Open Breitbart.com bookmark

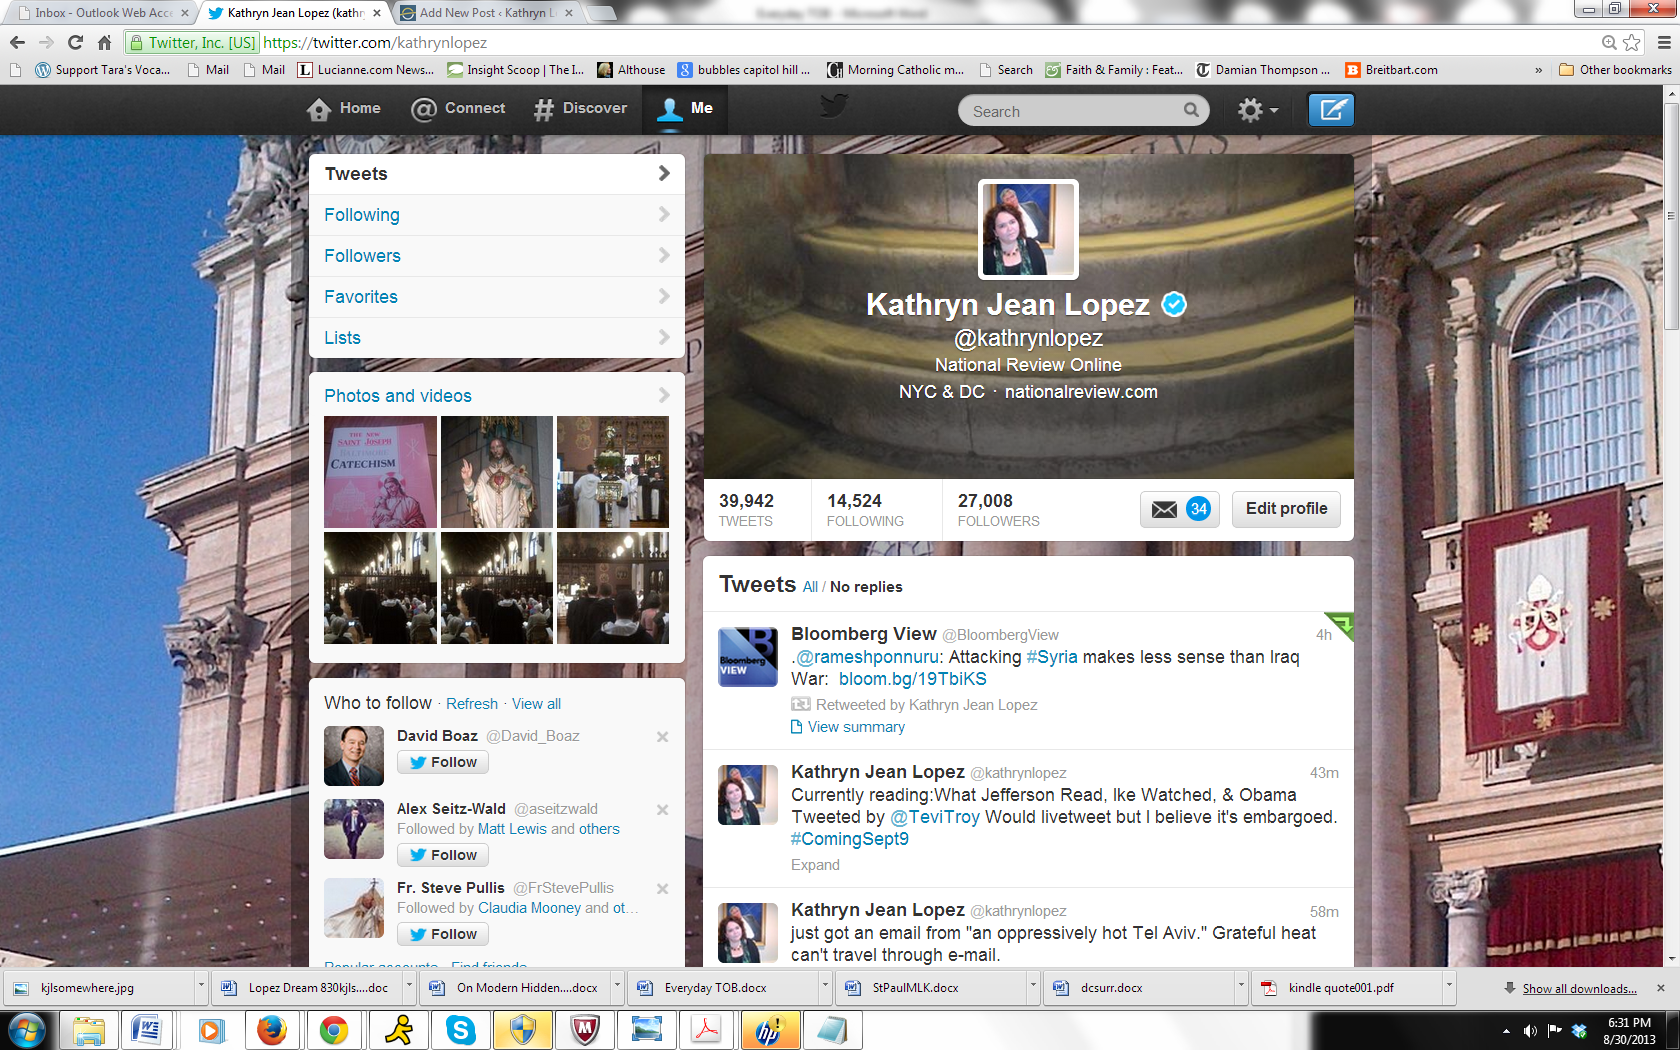coord(1391,70)
